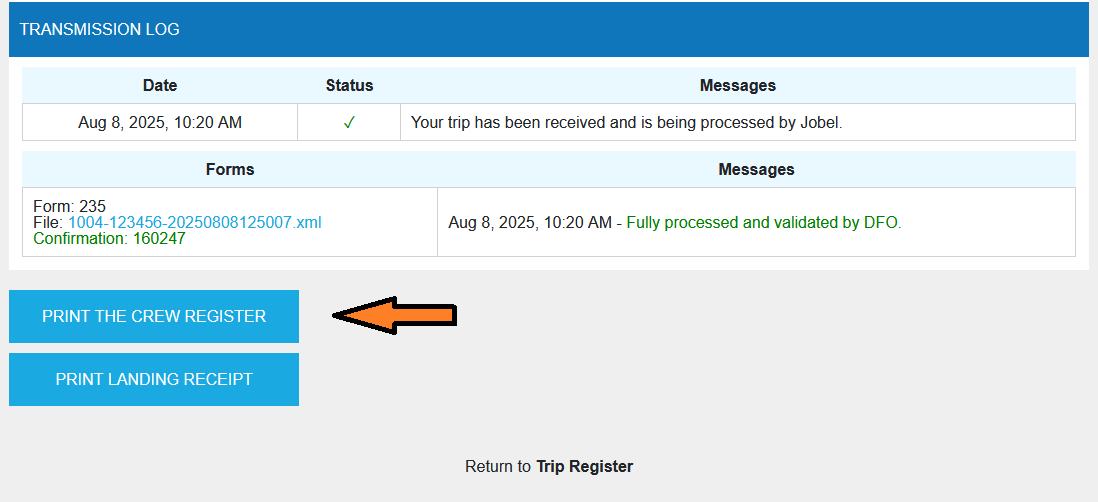Click the Status column header
This screenshot has height=502, width=1098.
(349, 85)
